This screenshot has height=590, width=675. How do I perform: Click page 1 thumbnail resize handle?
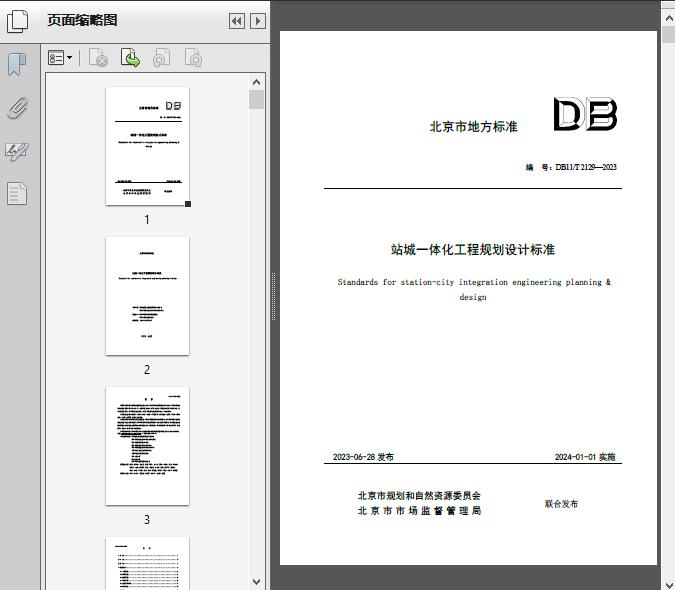(188, 204)
